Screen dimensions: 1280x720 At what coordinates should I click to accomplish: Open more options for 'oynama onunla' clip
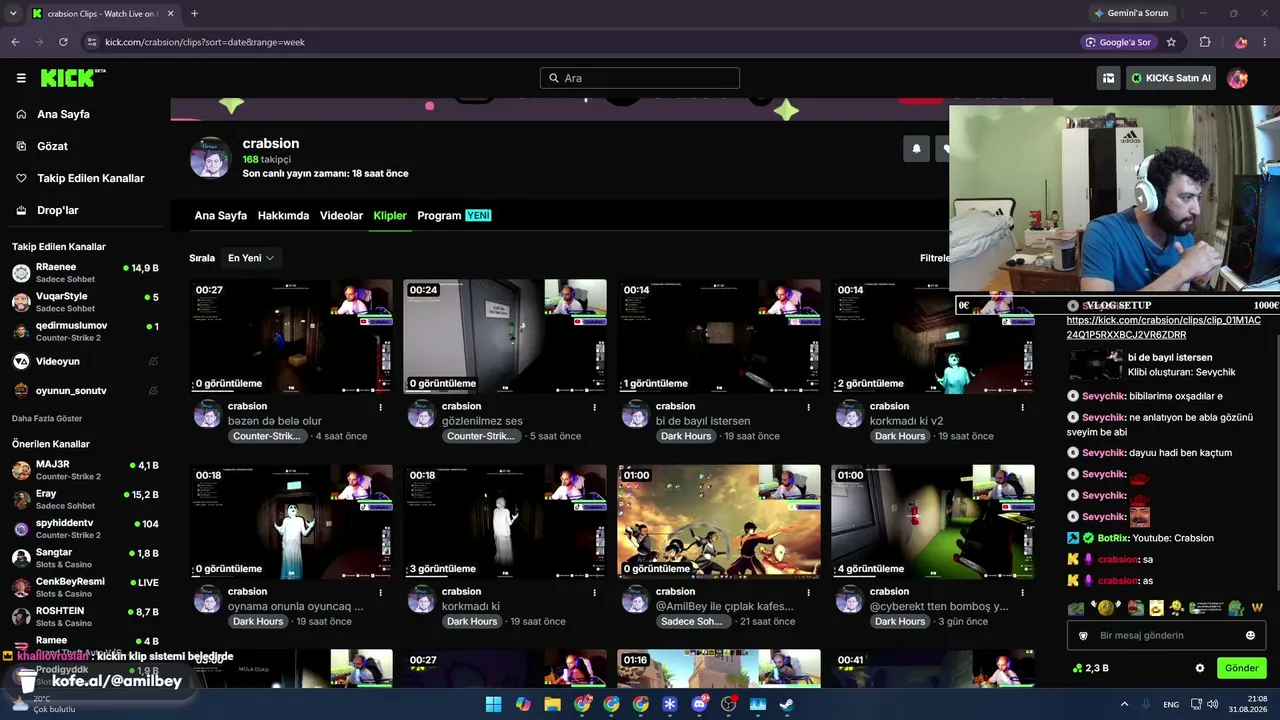[380, 592]
